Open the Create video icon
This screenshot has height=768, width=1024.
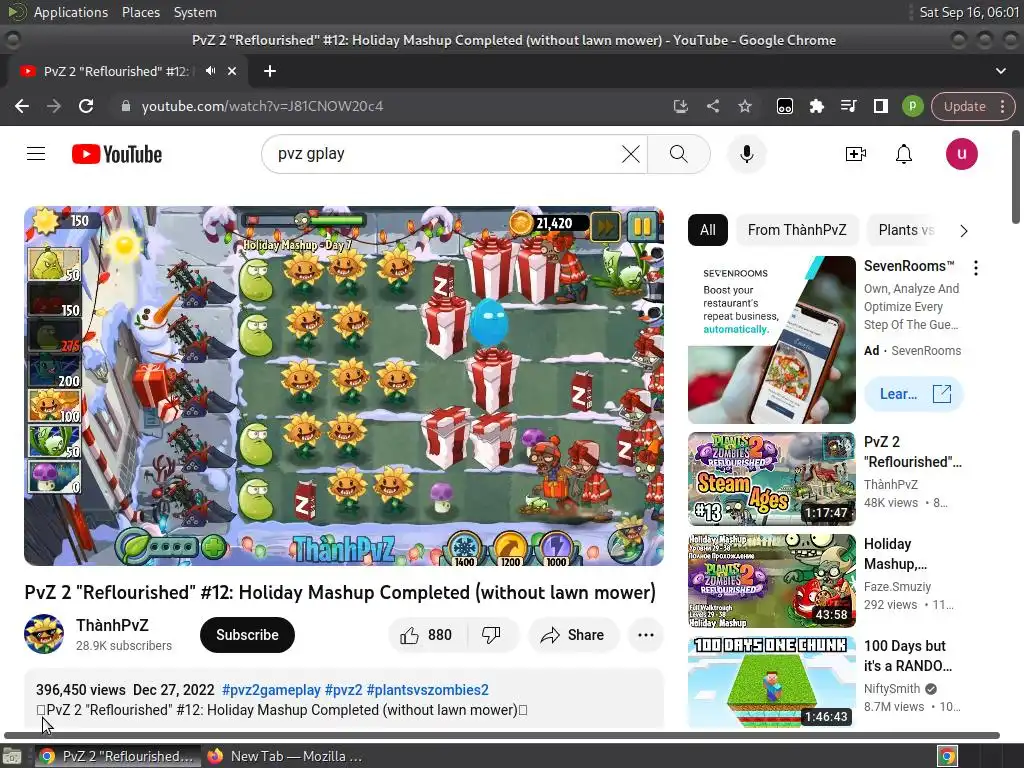856,154
